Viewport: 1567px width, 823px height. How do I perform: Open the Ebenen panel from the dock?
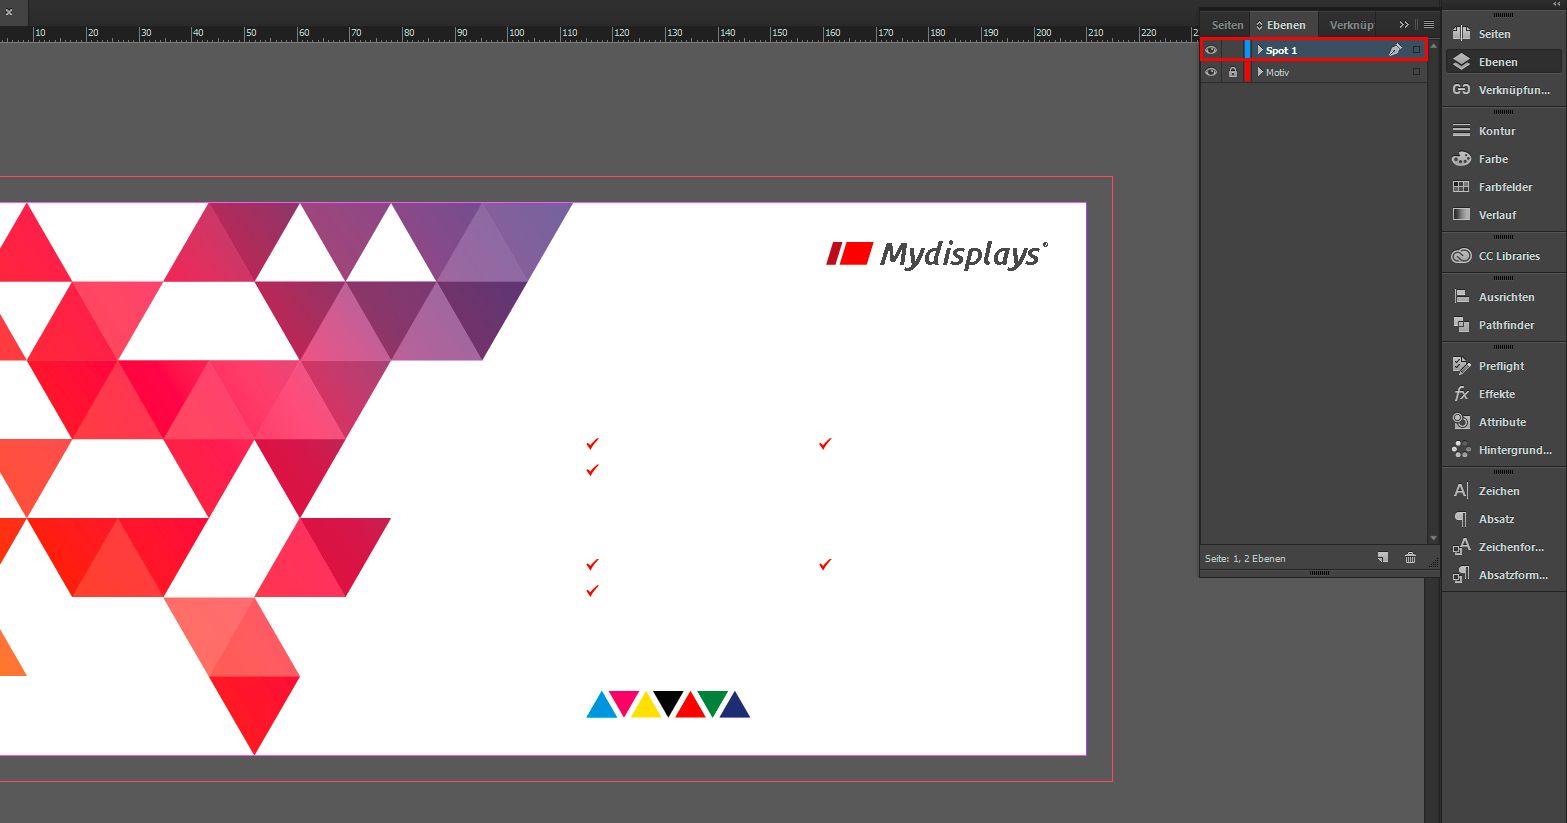(x=1503, y=62)
